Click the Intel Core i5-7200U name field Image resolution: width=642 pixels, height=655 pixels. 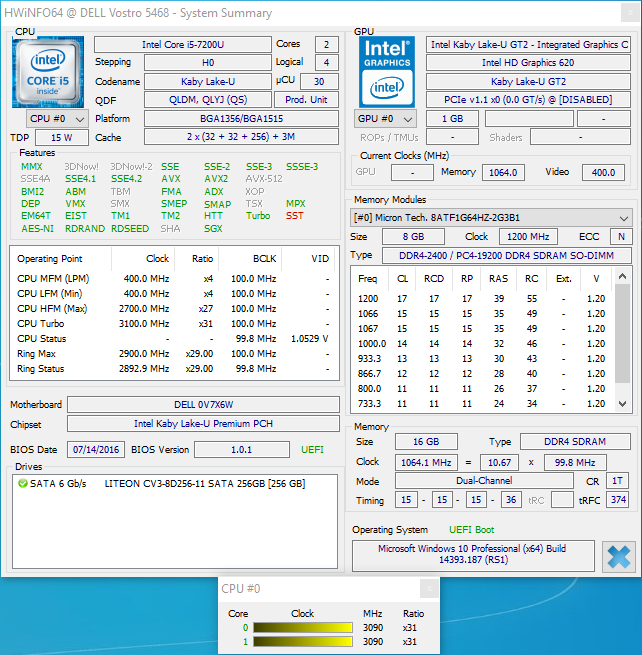tap(183, 44)
